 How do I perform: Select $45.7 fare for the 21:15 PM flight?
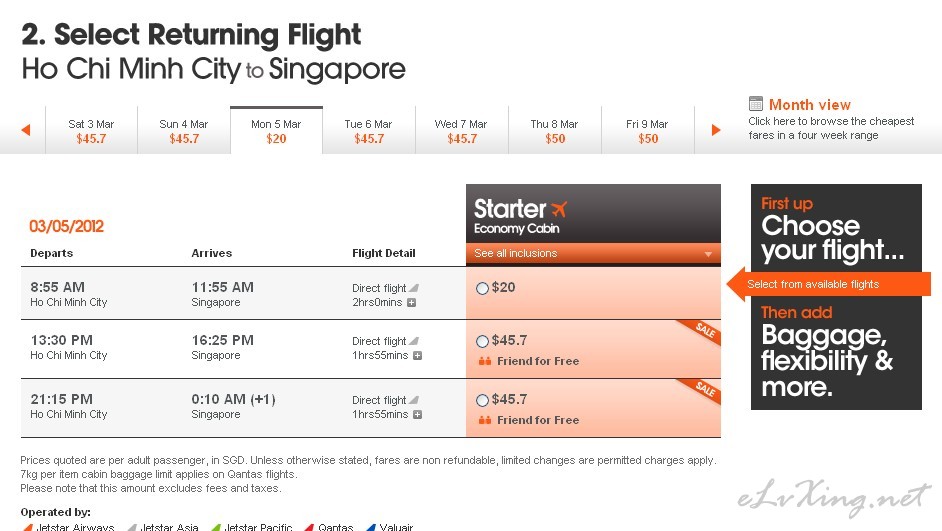(482, 400)
